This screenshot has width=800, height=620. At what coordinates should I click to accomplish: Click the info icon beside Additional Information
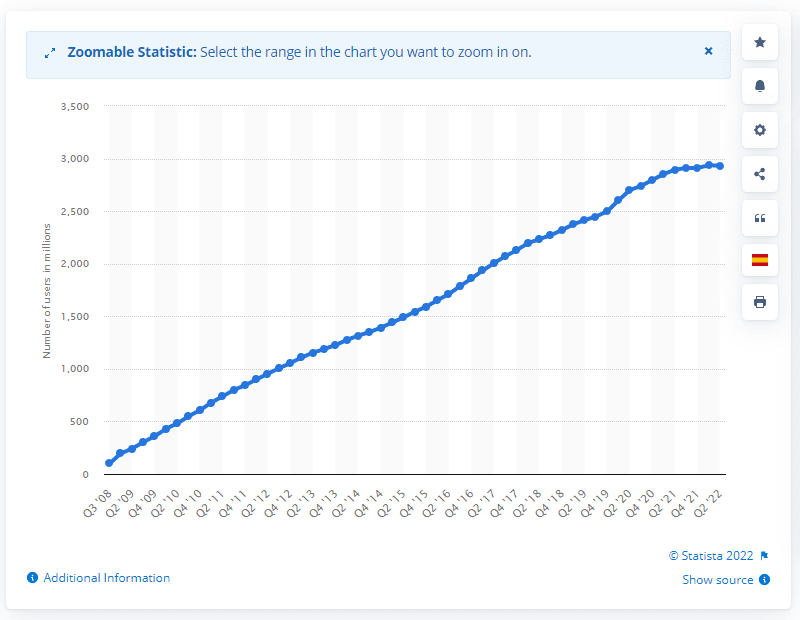pos(33,578)
